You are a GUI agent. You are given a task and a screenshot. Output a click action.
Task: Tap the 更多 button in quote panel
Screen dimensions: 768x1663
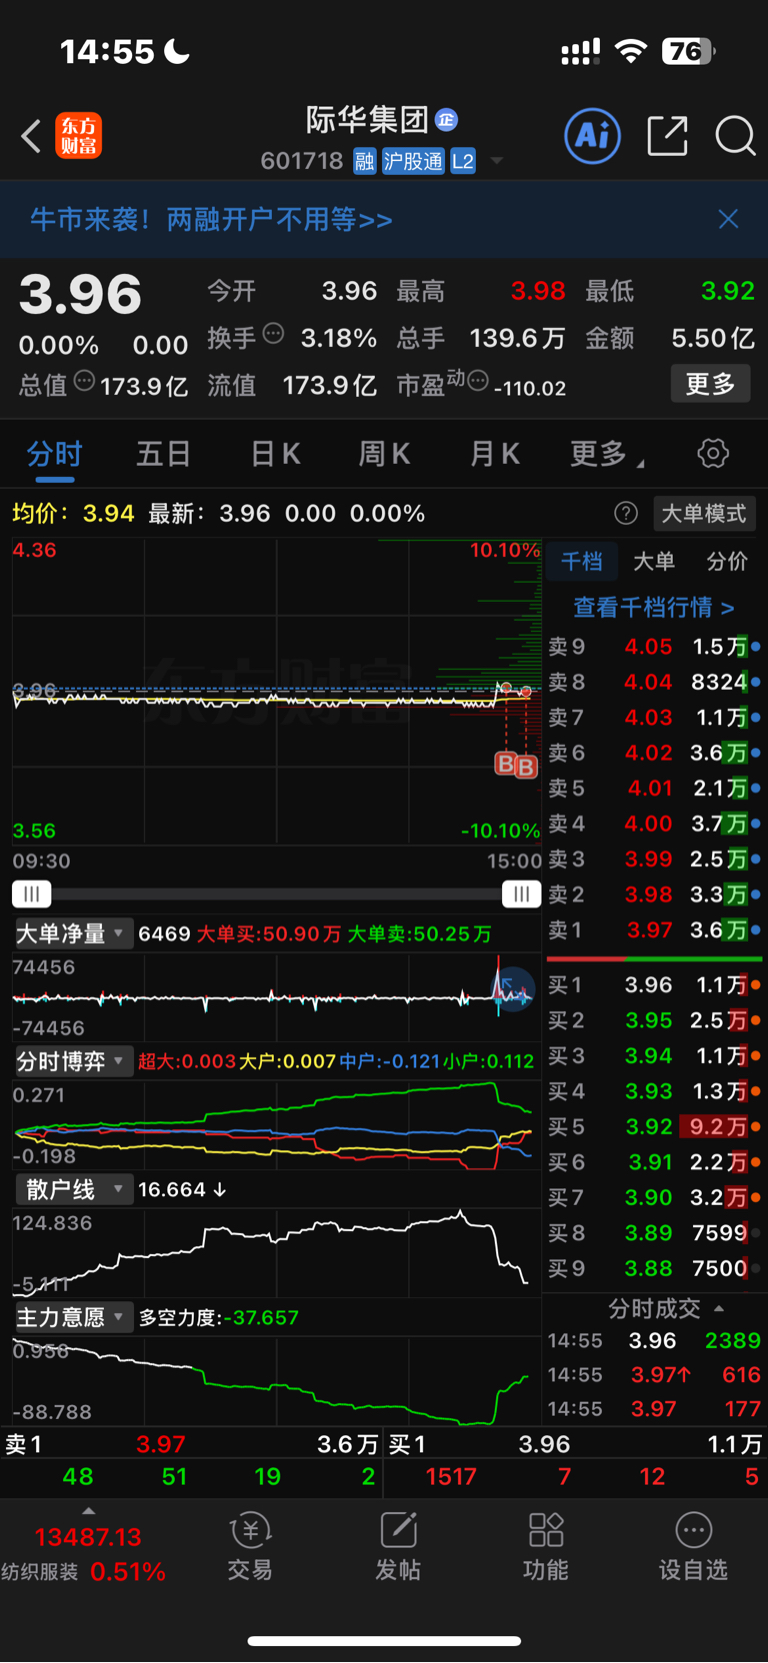[710, 383]
